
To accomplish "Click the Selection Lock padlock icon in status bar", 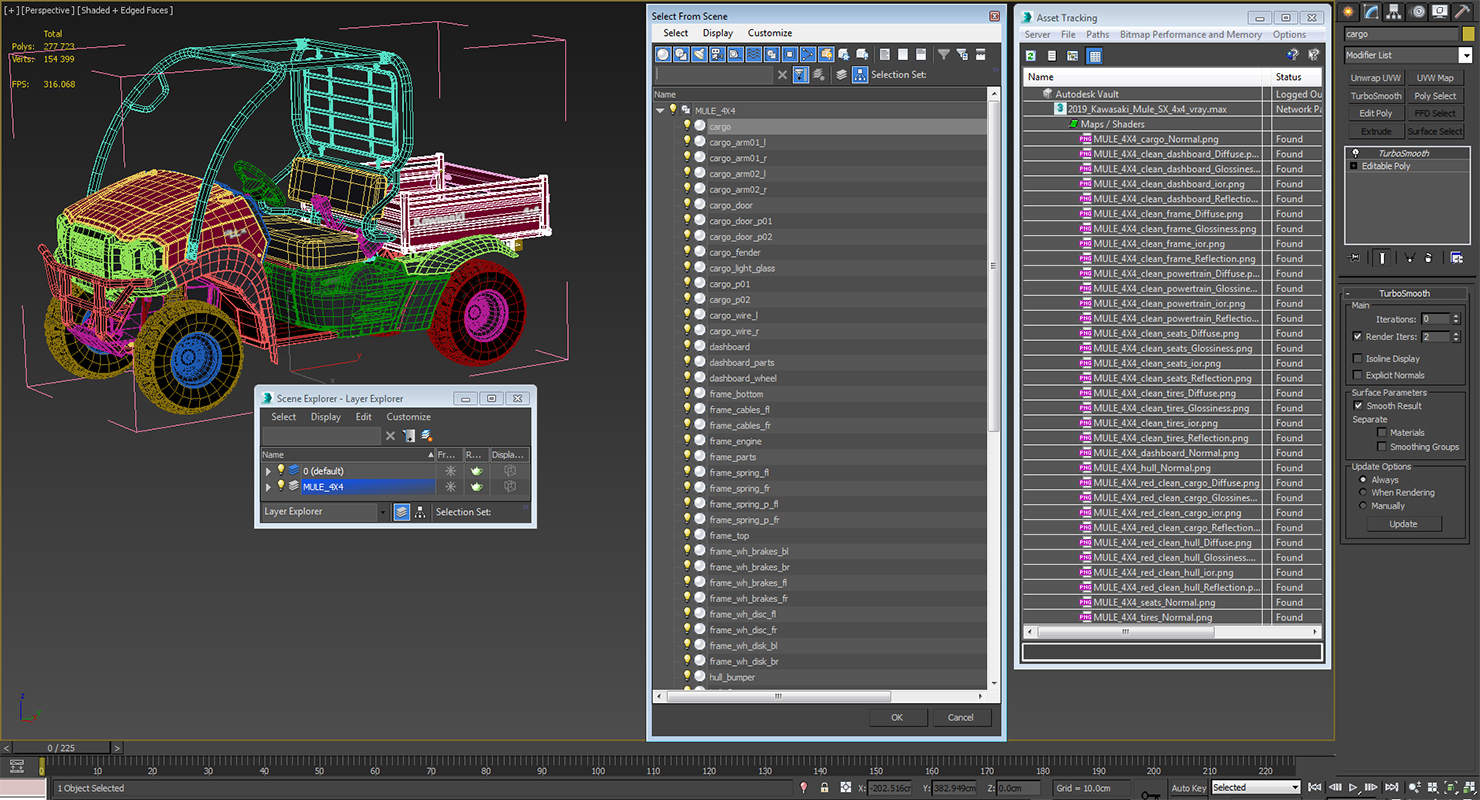I will (x=824, y=788).
